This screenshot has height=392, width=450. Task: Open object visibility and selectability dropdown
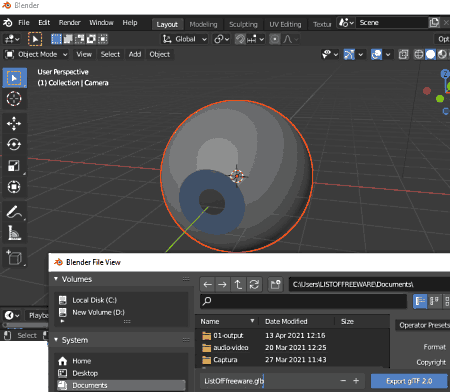point(330,54)
